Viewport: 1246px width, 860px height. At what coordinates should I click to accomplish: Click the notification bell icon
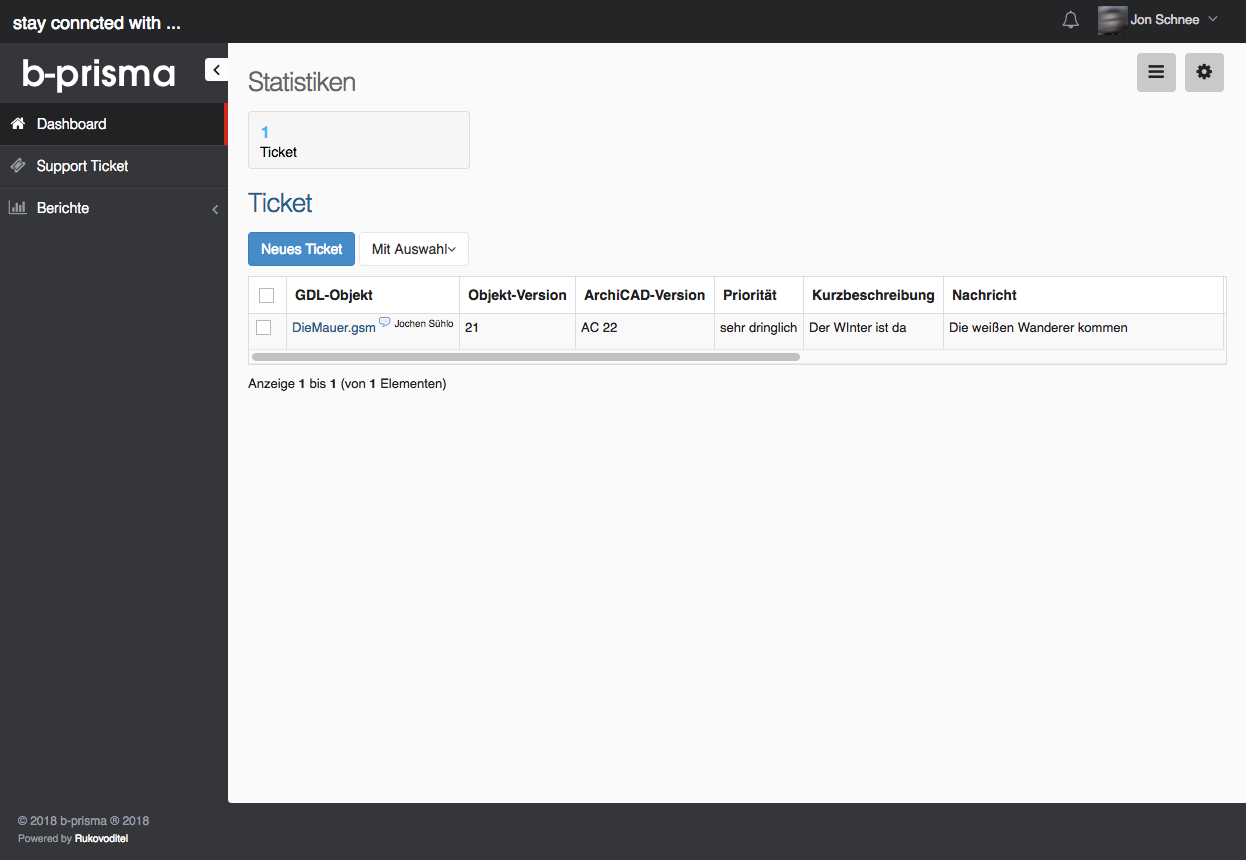pyautogui.click(x=1071, y=20)
